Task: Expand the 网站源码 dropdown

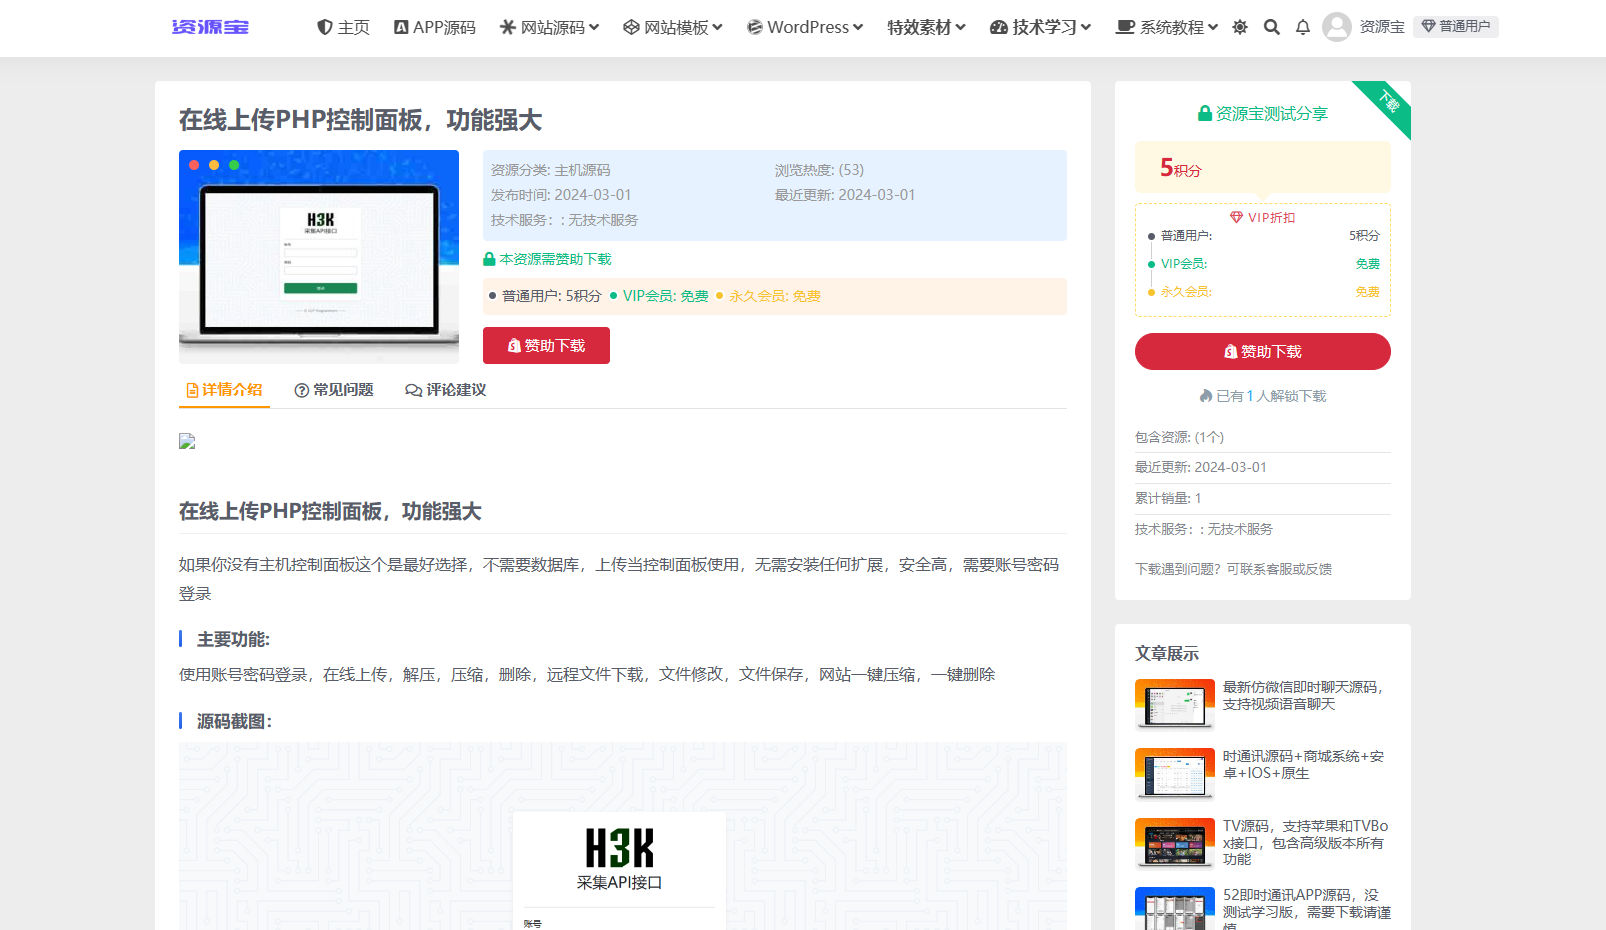Action: (x=549, y=27)
